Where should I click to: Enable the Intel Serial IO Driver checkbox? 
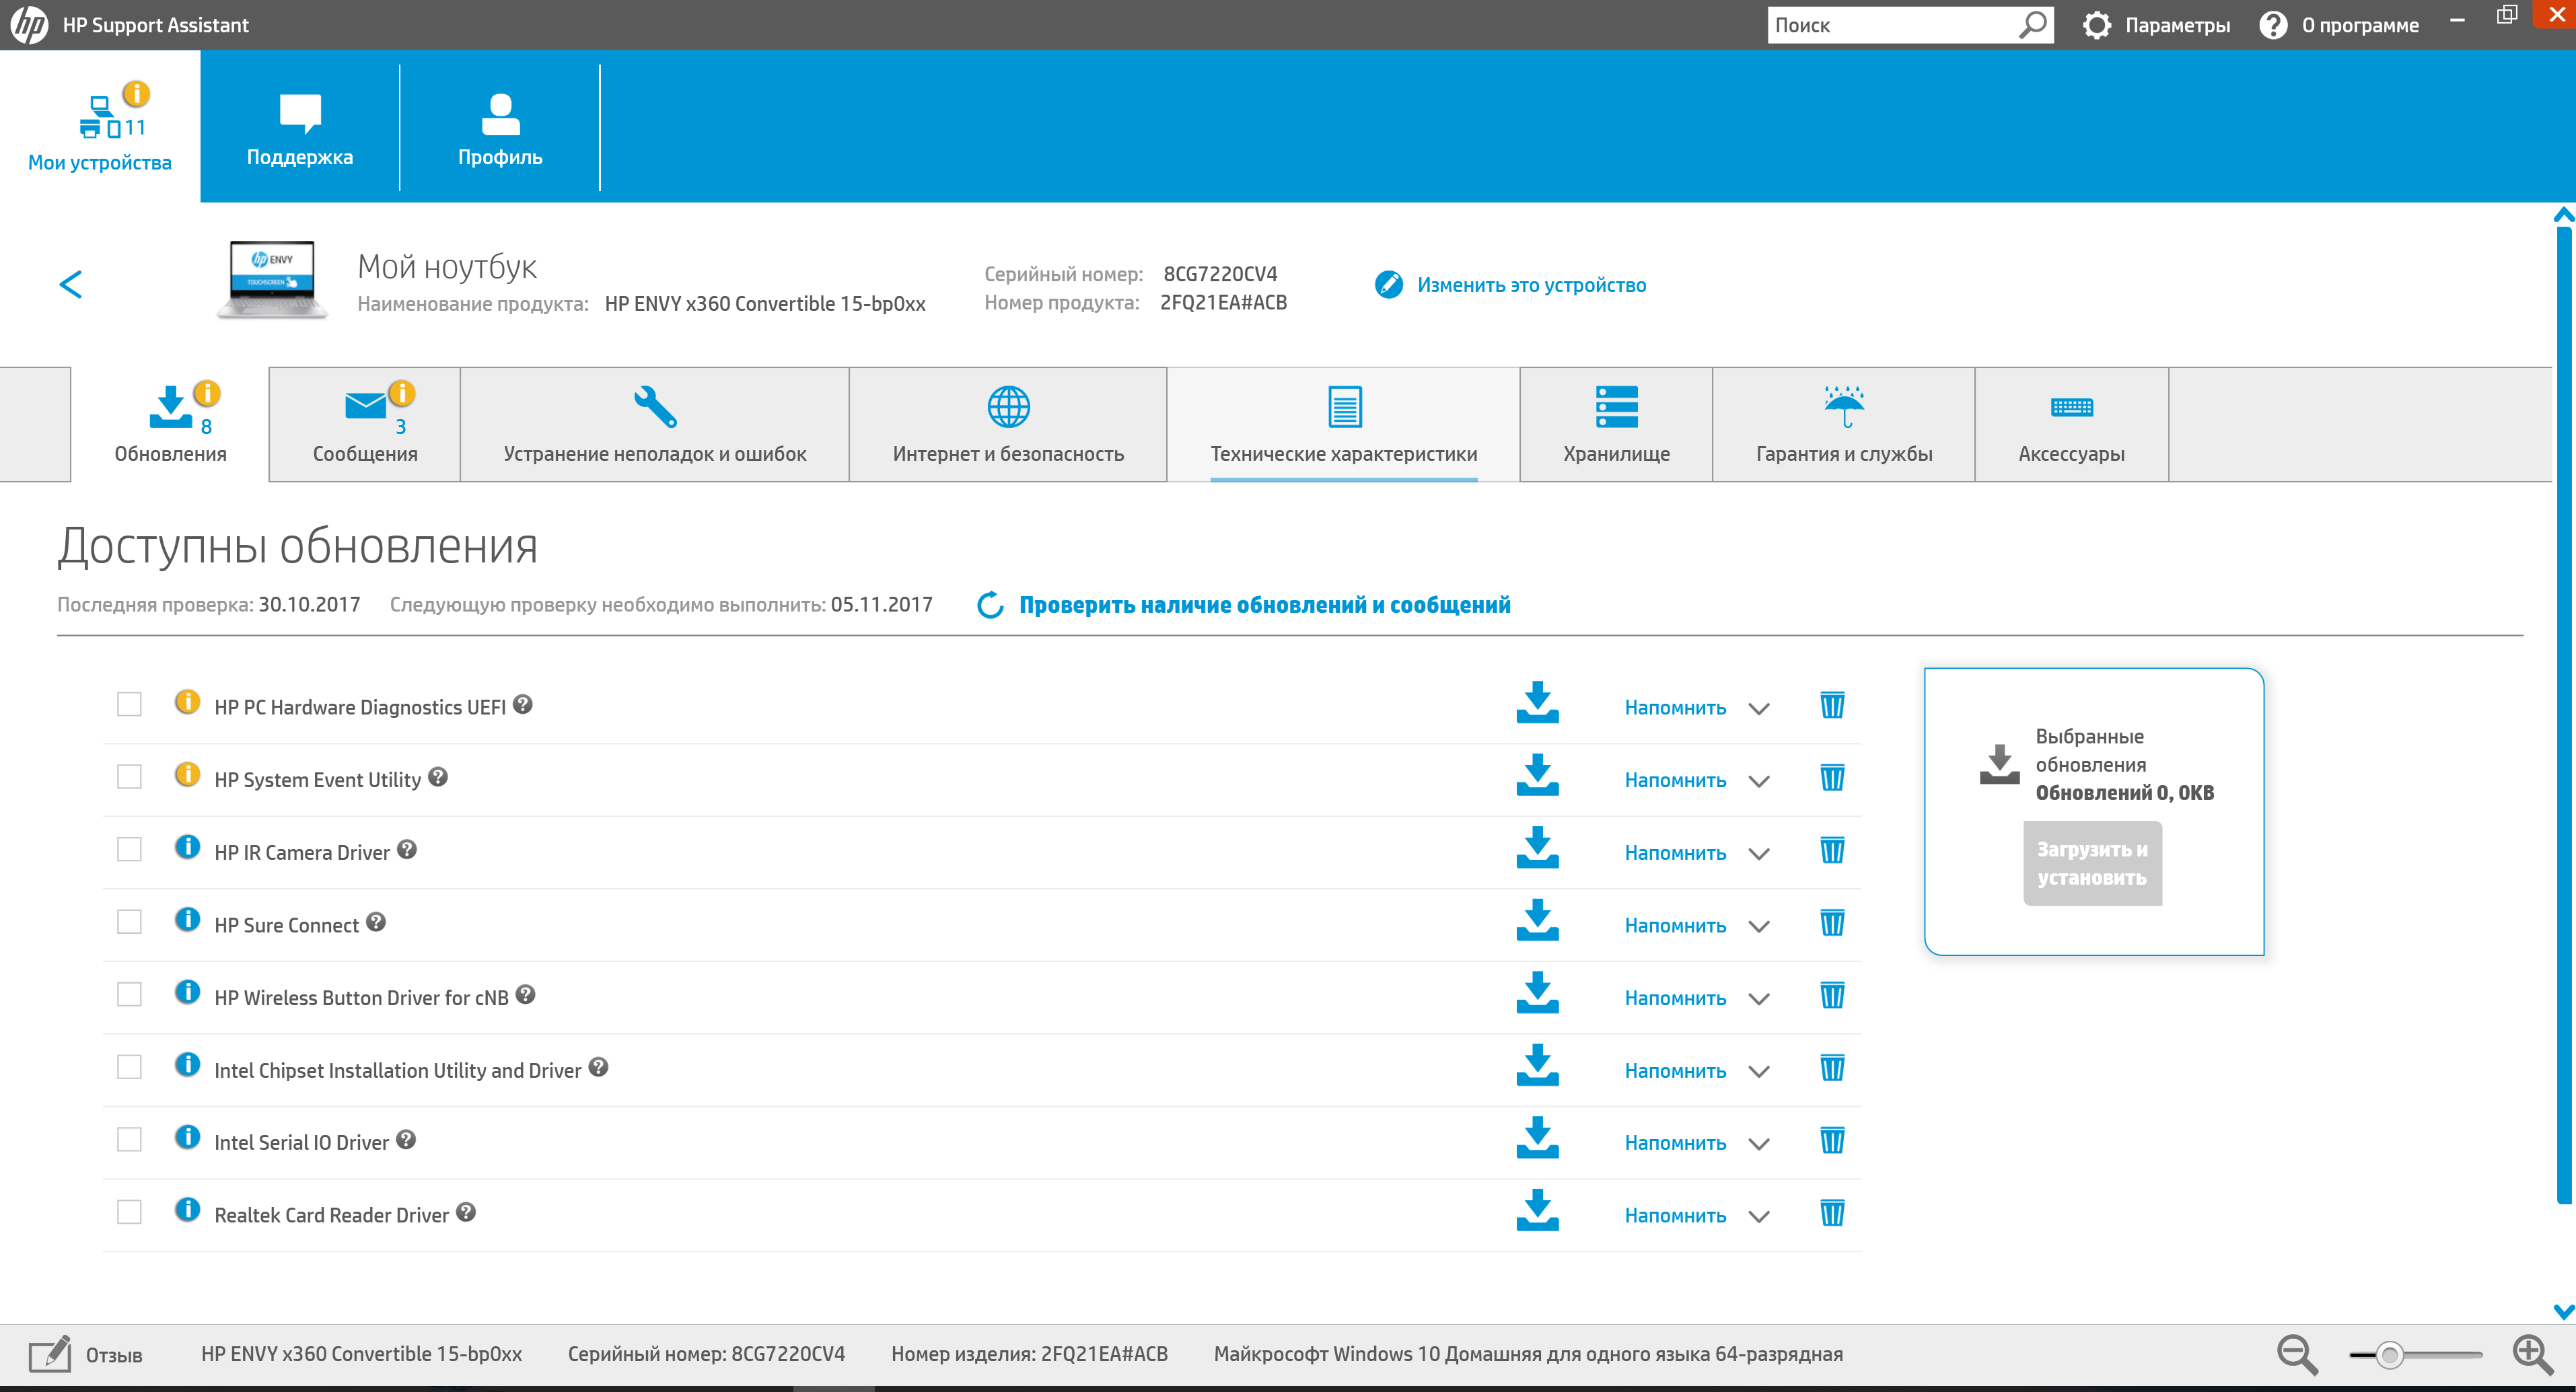[129, 1139]
